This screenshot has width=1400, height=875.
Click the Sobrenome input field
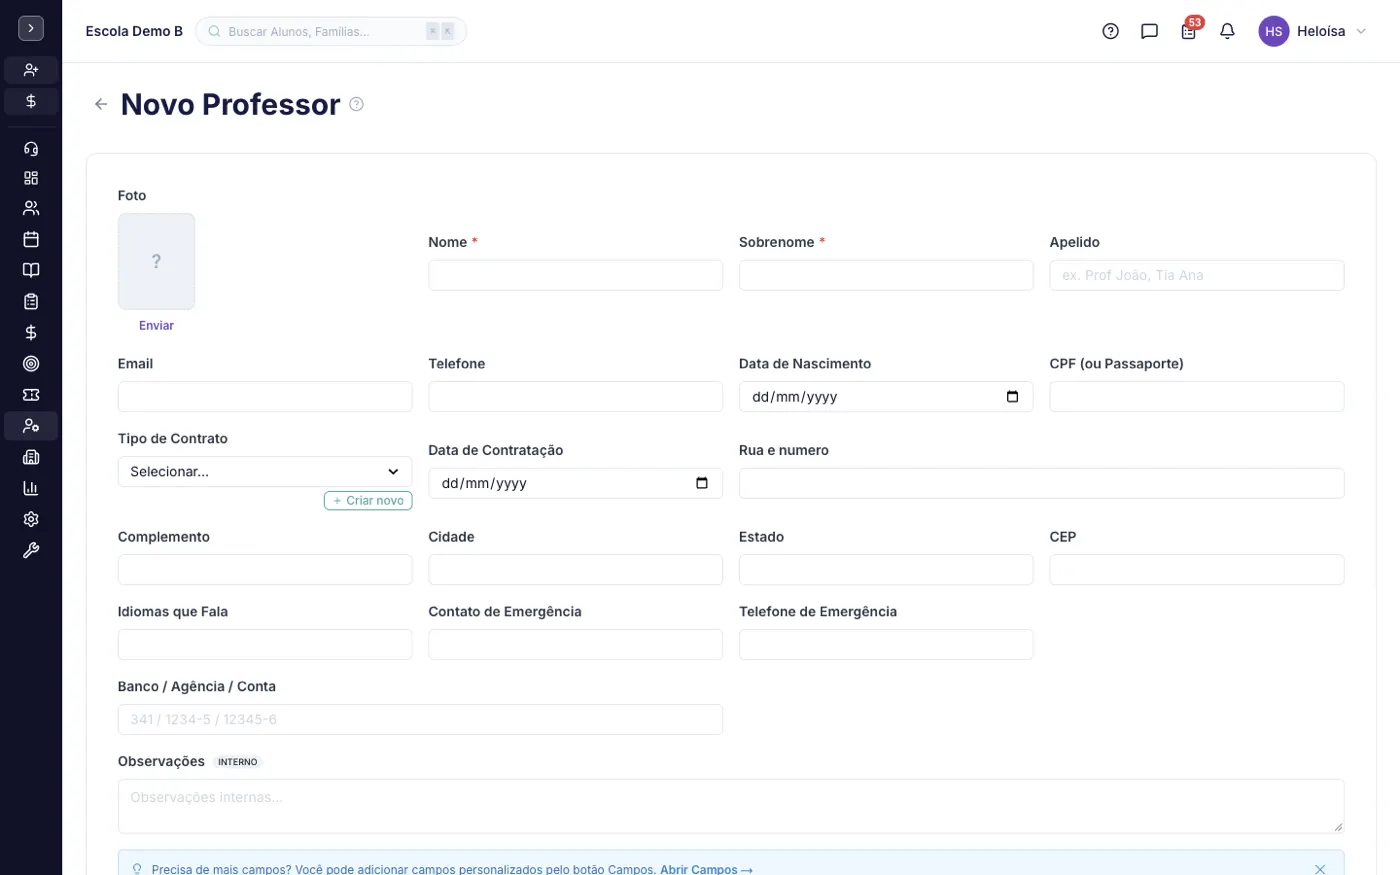(886, 275)
